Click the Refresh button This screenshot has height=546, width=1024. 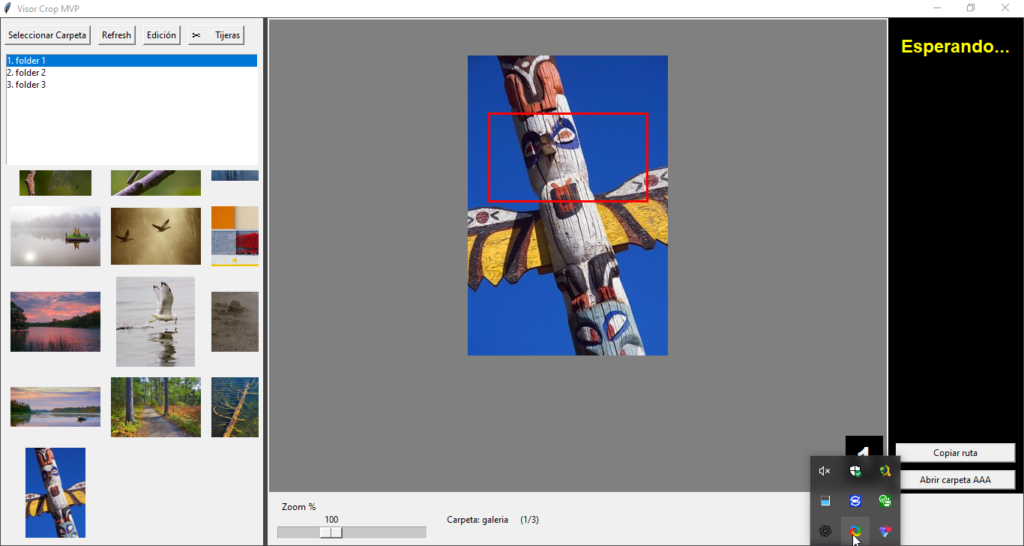click(116, 35)
